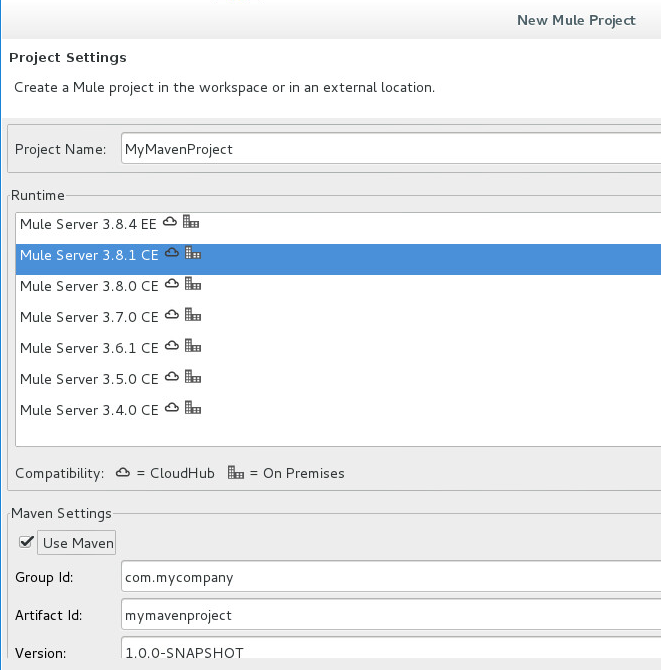Viewport: 661px width, 670px height.
Task: Click cloud icon beside Mule Server 3.4.0 CE
Action: (172, 407)
